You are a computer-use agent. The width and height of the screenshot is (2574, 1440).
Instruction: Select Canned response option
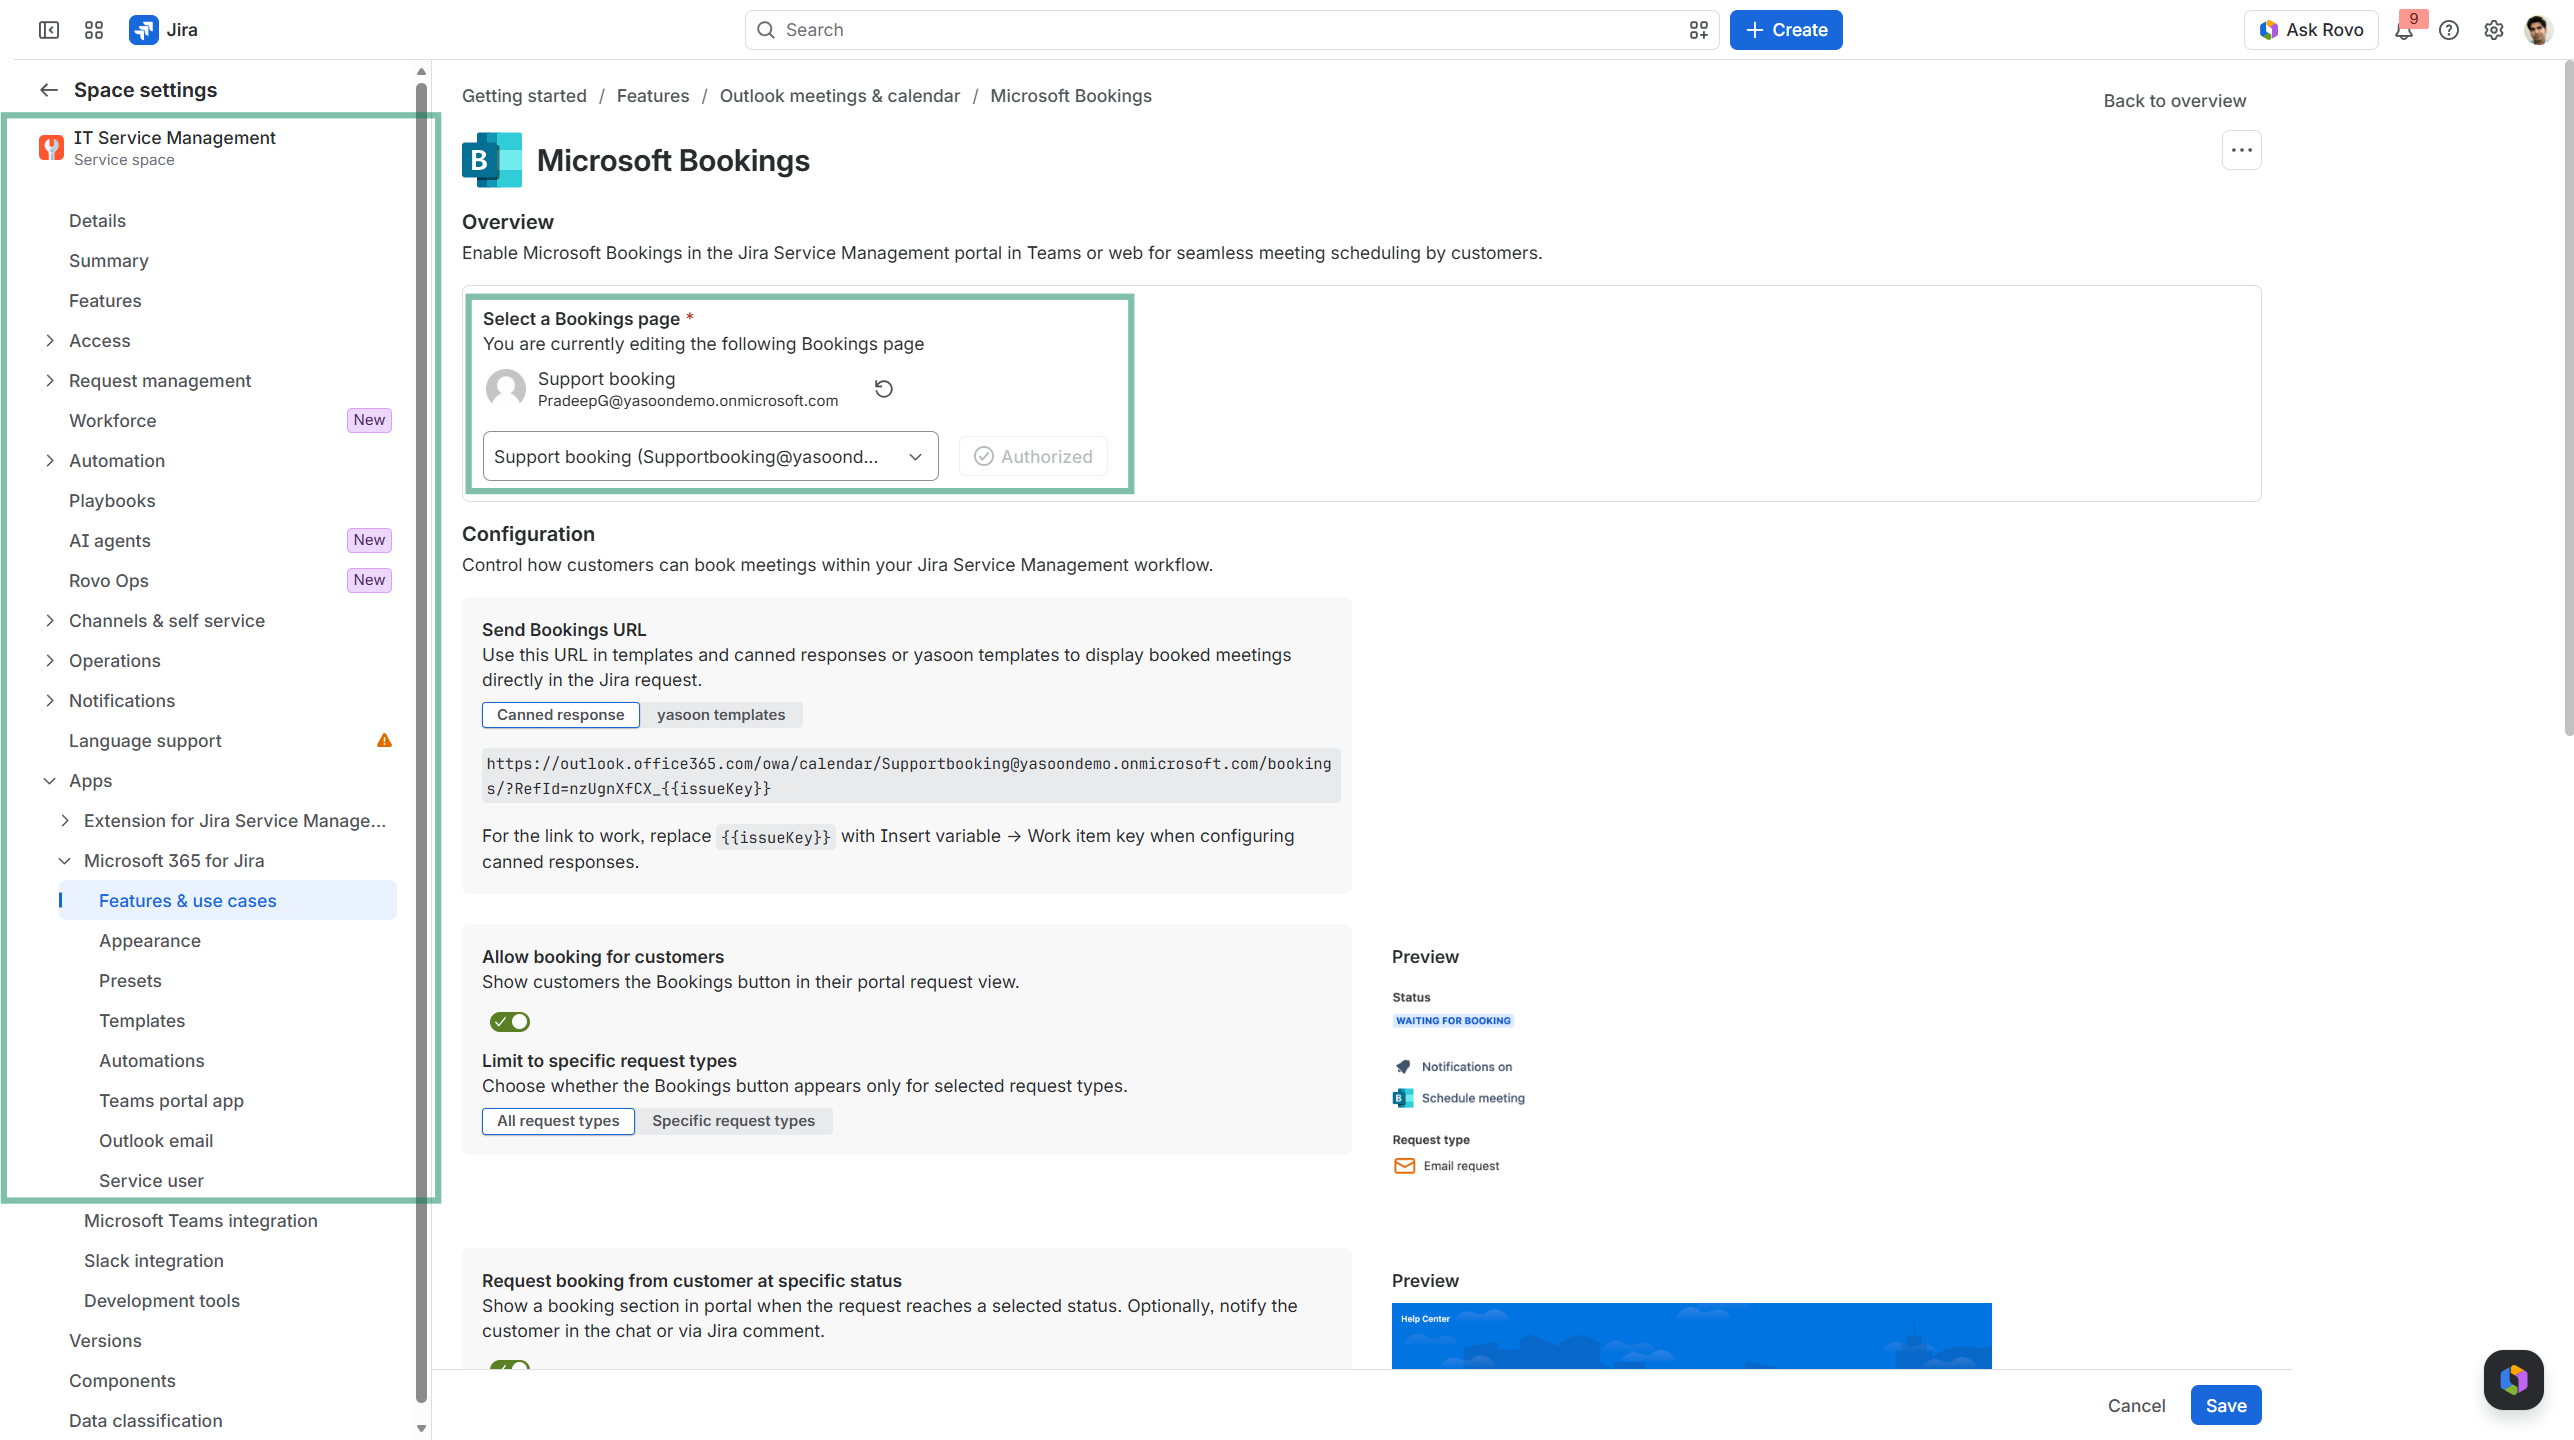point(561,715)
